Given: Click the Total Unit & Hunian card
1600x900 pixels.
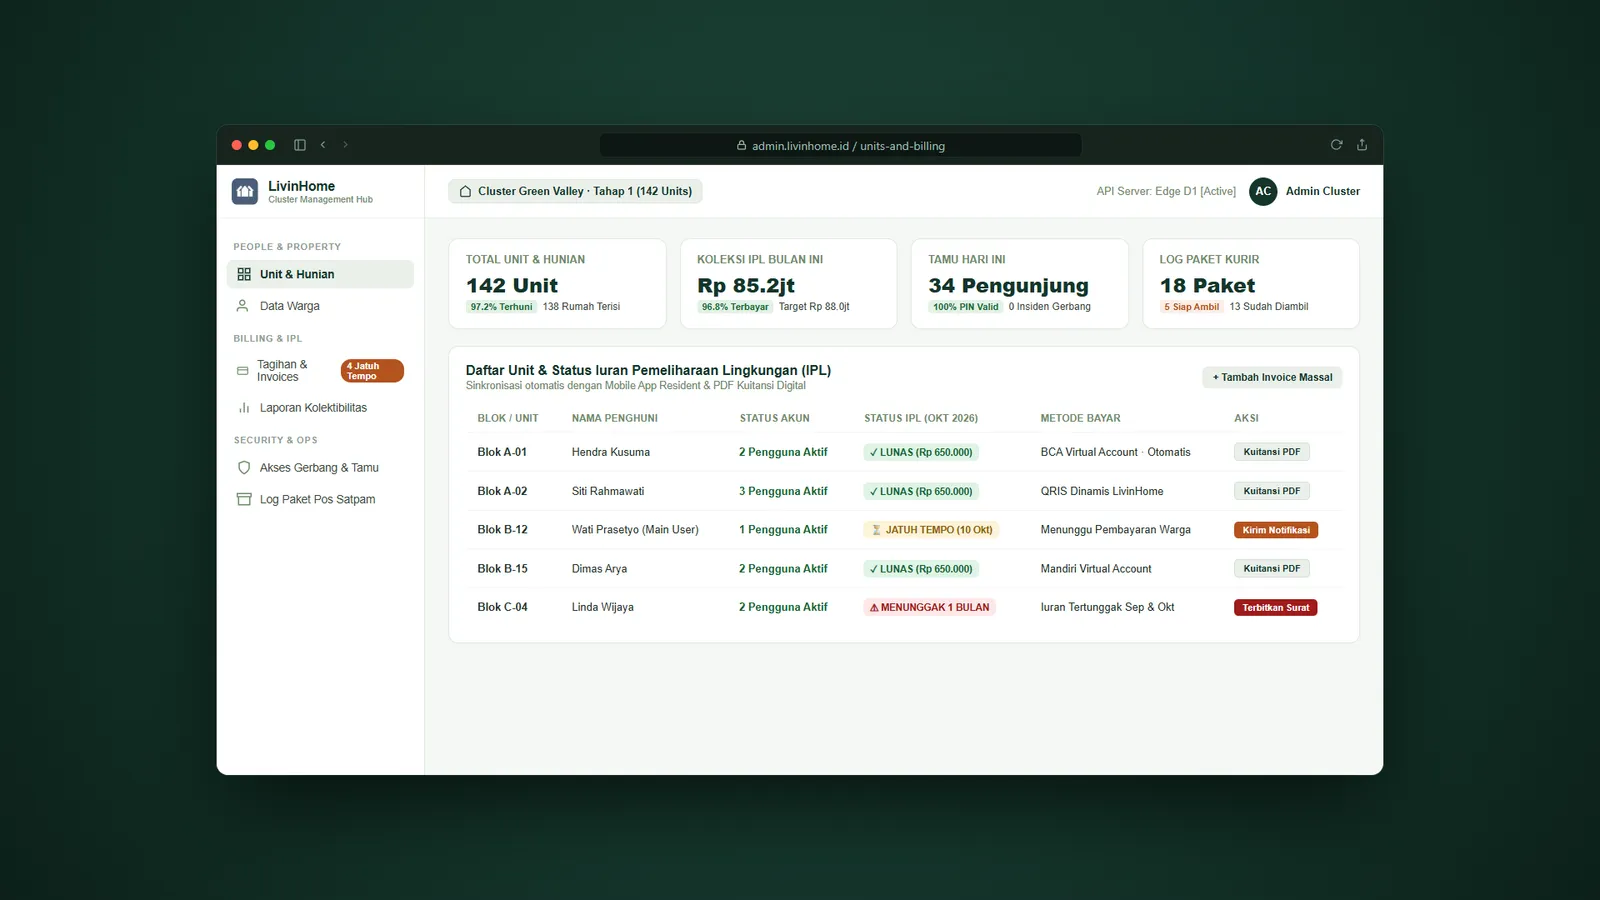Looking at the screenshot, I should click(557, 283).
